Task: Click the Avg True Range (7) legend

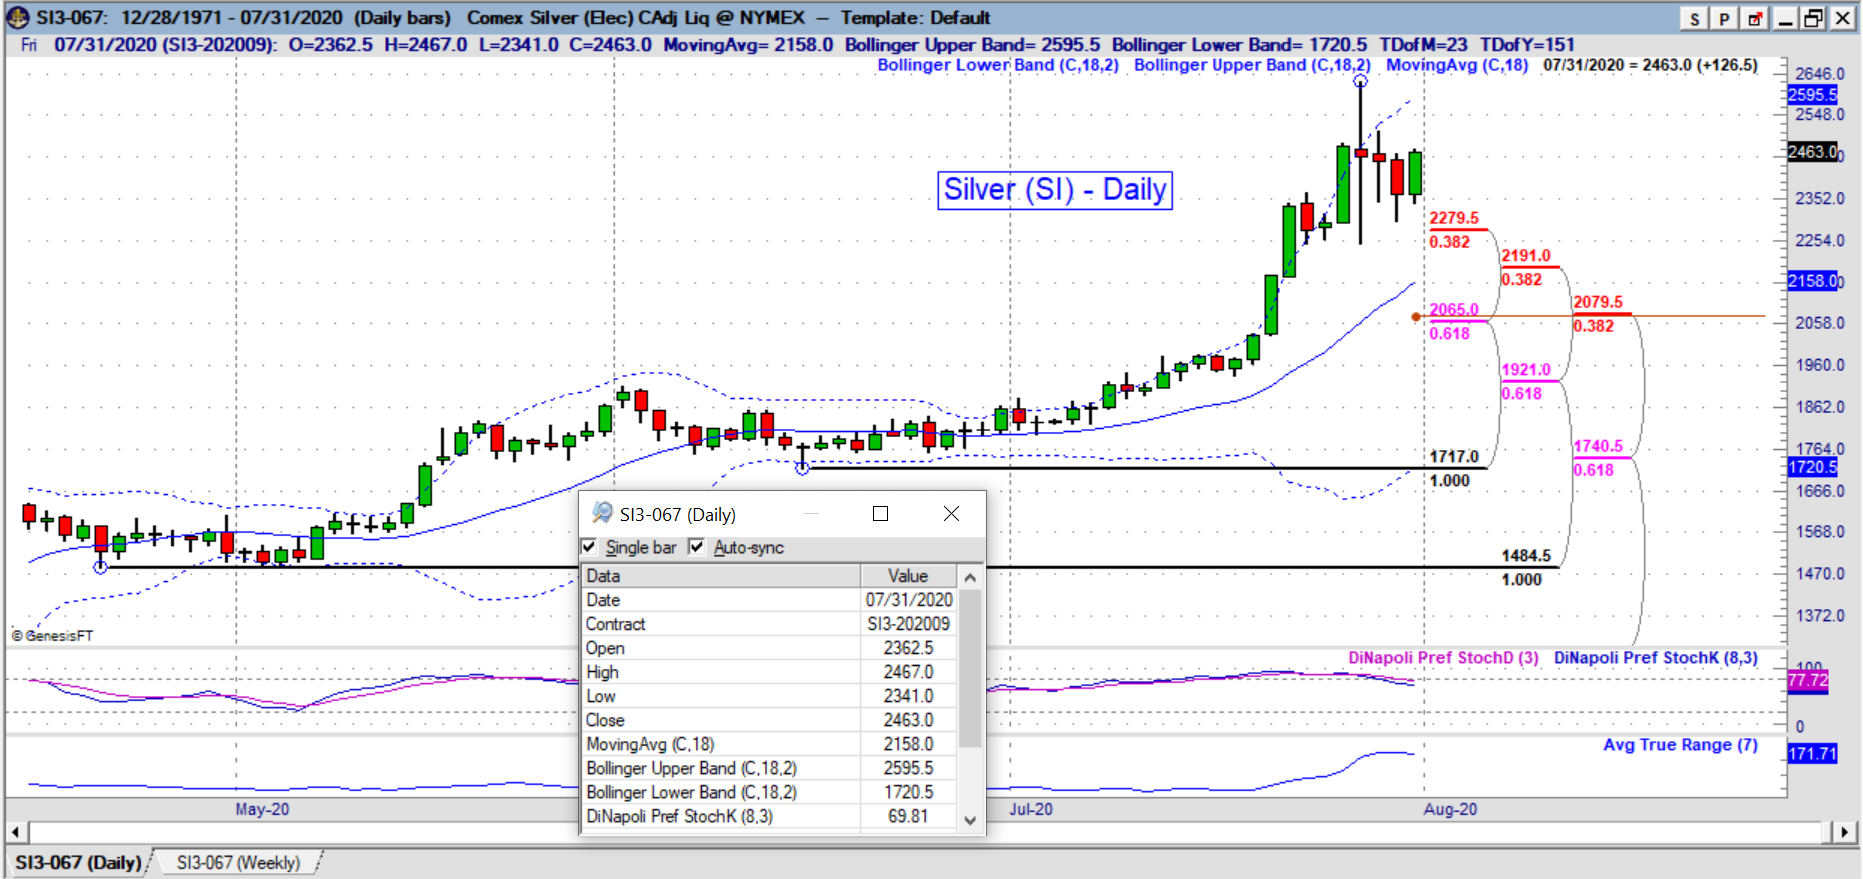Action: [x=1680, y=744]
